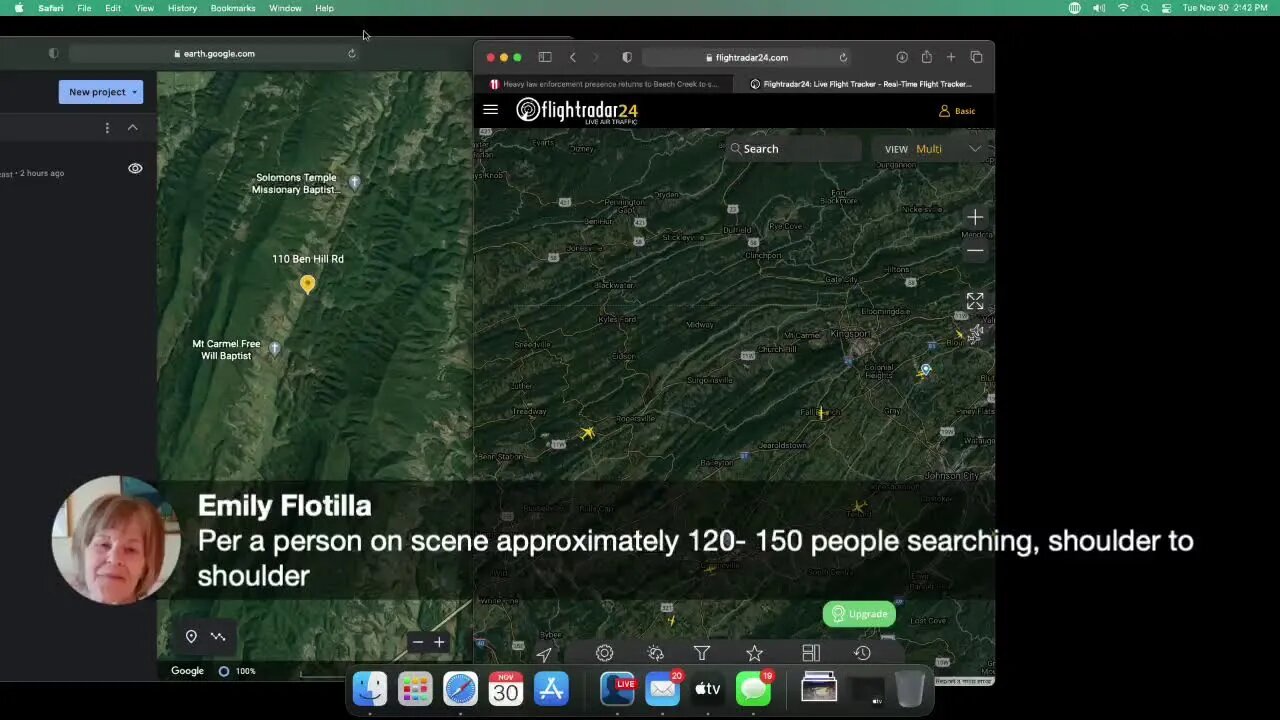The image size is (1280, 720).
Task: Open the weather layers icon
Action: coord(655,653)
